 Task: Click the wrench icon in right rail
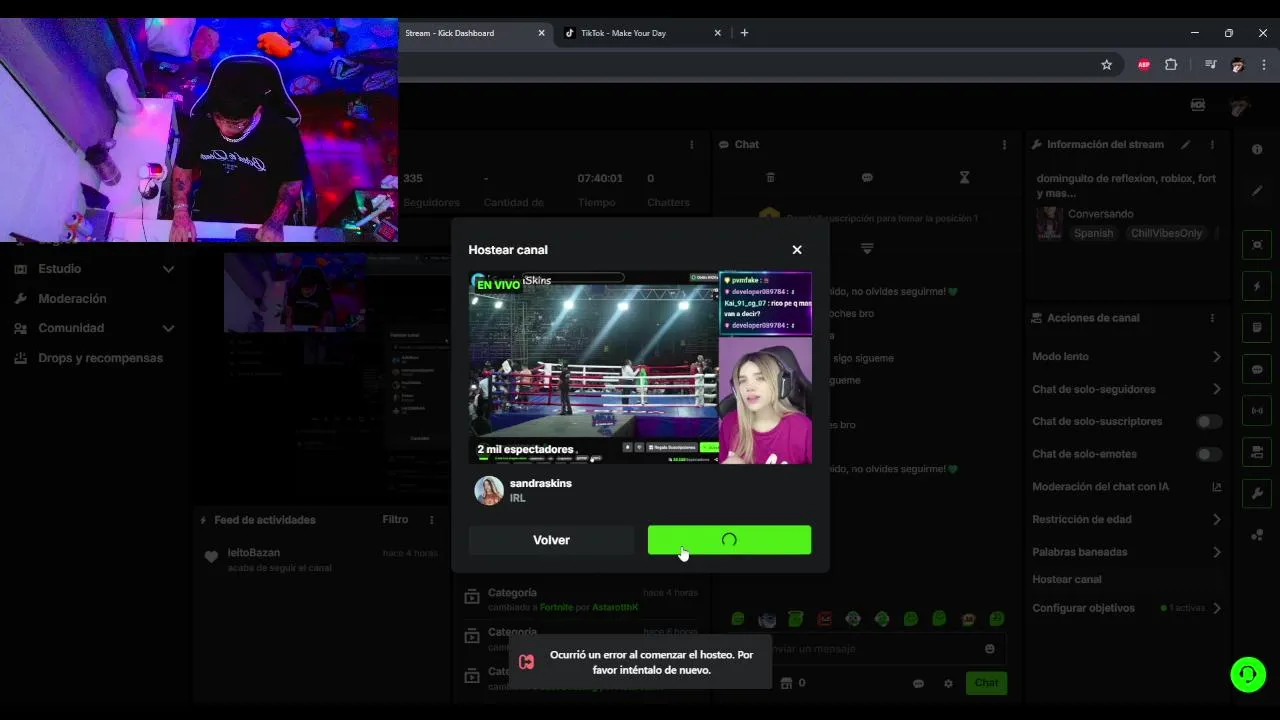click(1257, 493)
